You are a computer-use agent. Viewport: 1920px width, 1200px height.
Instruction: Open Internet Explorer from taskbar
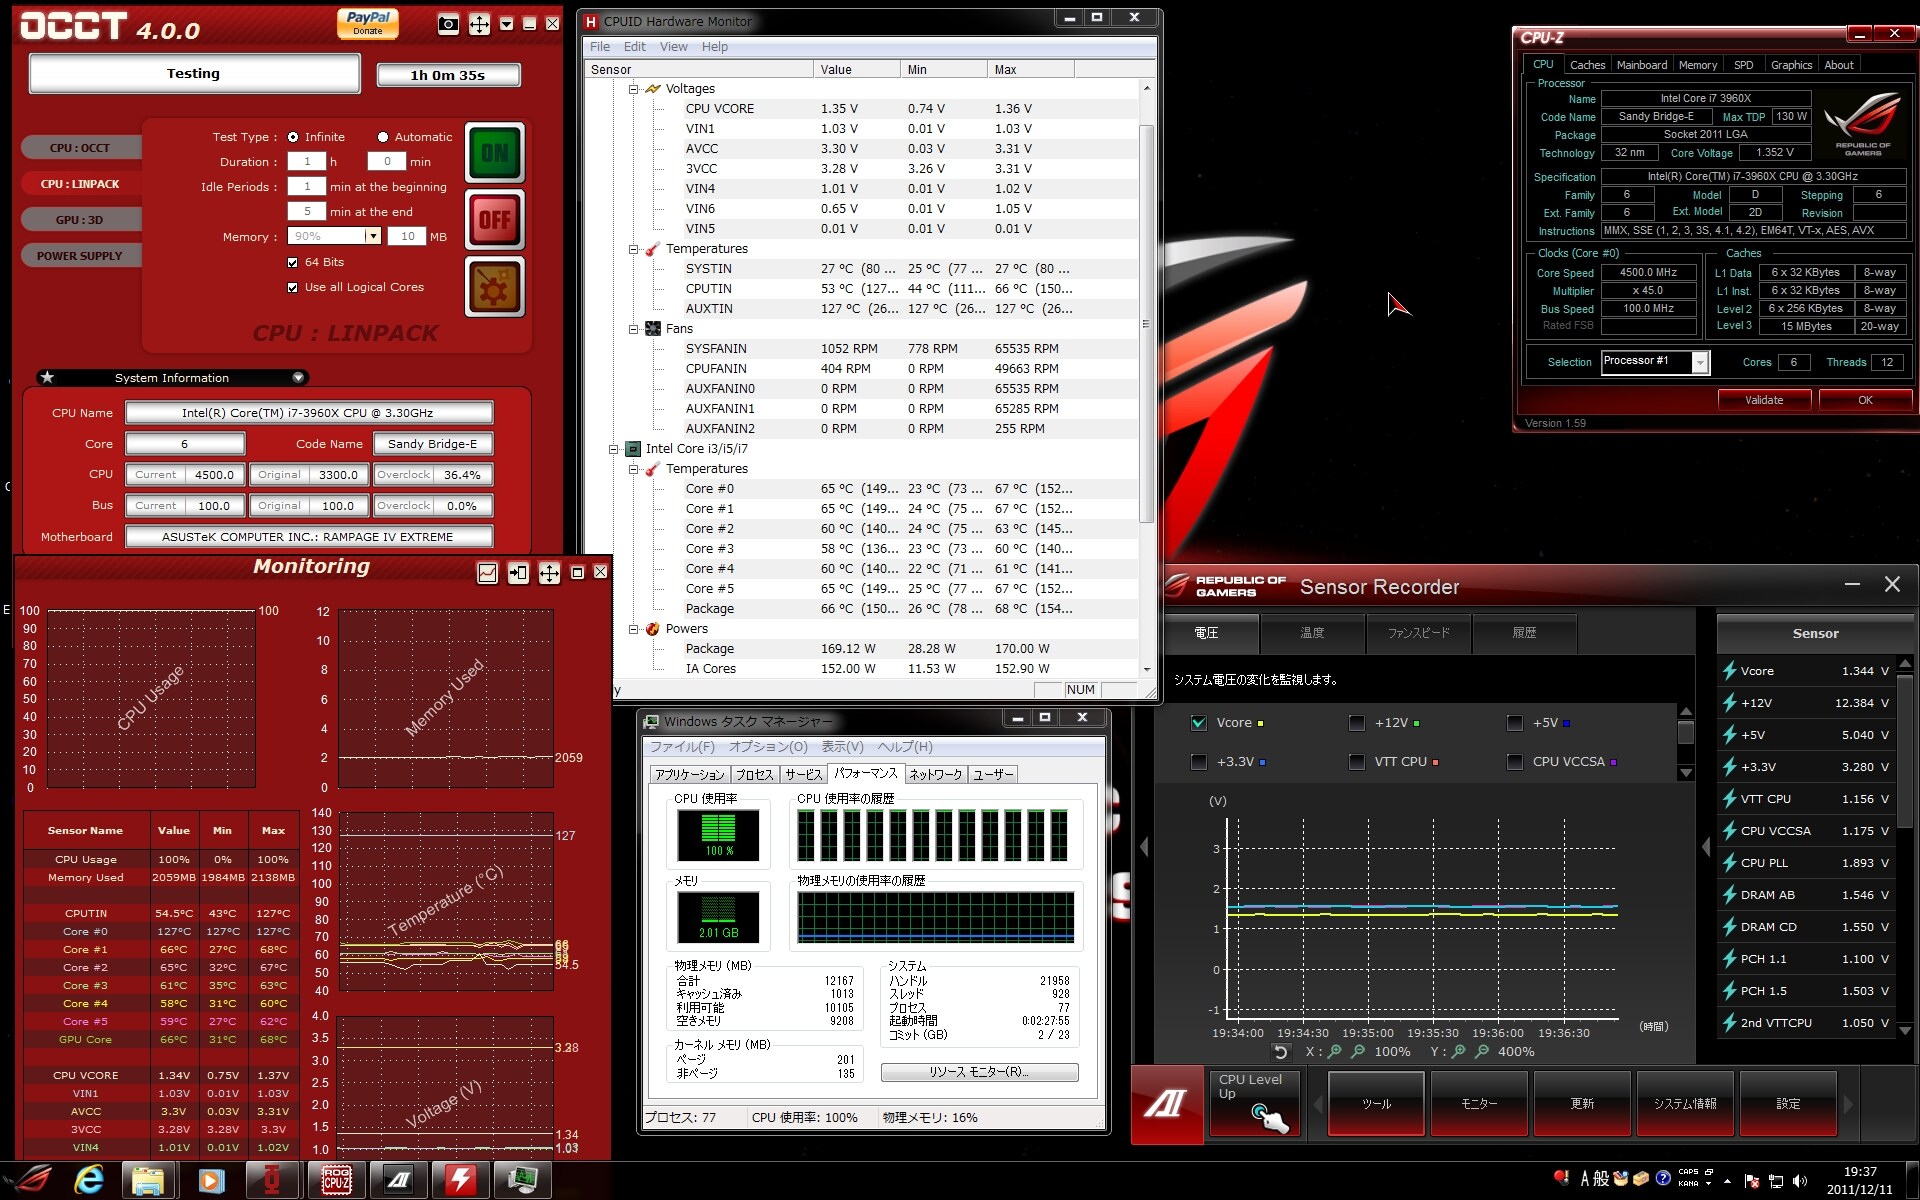click(x=89, y=1180)
